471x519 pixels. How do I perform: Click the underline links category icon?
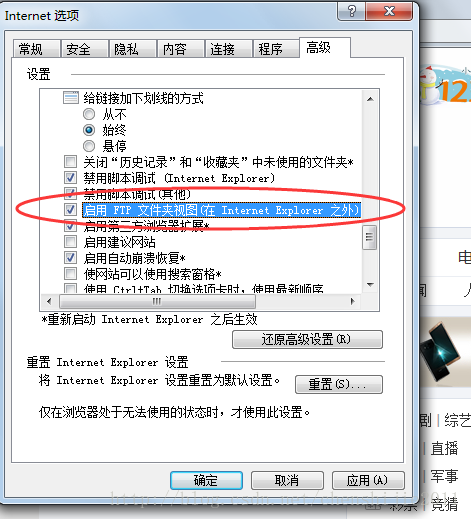point(71,98)
